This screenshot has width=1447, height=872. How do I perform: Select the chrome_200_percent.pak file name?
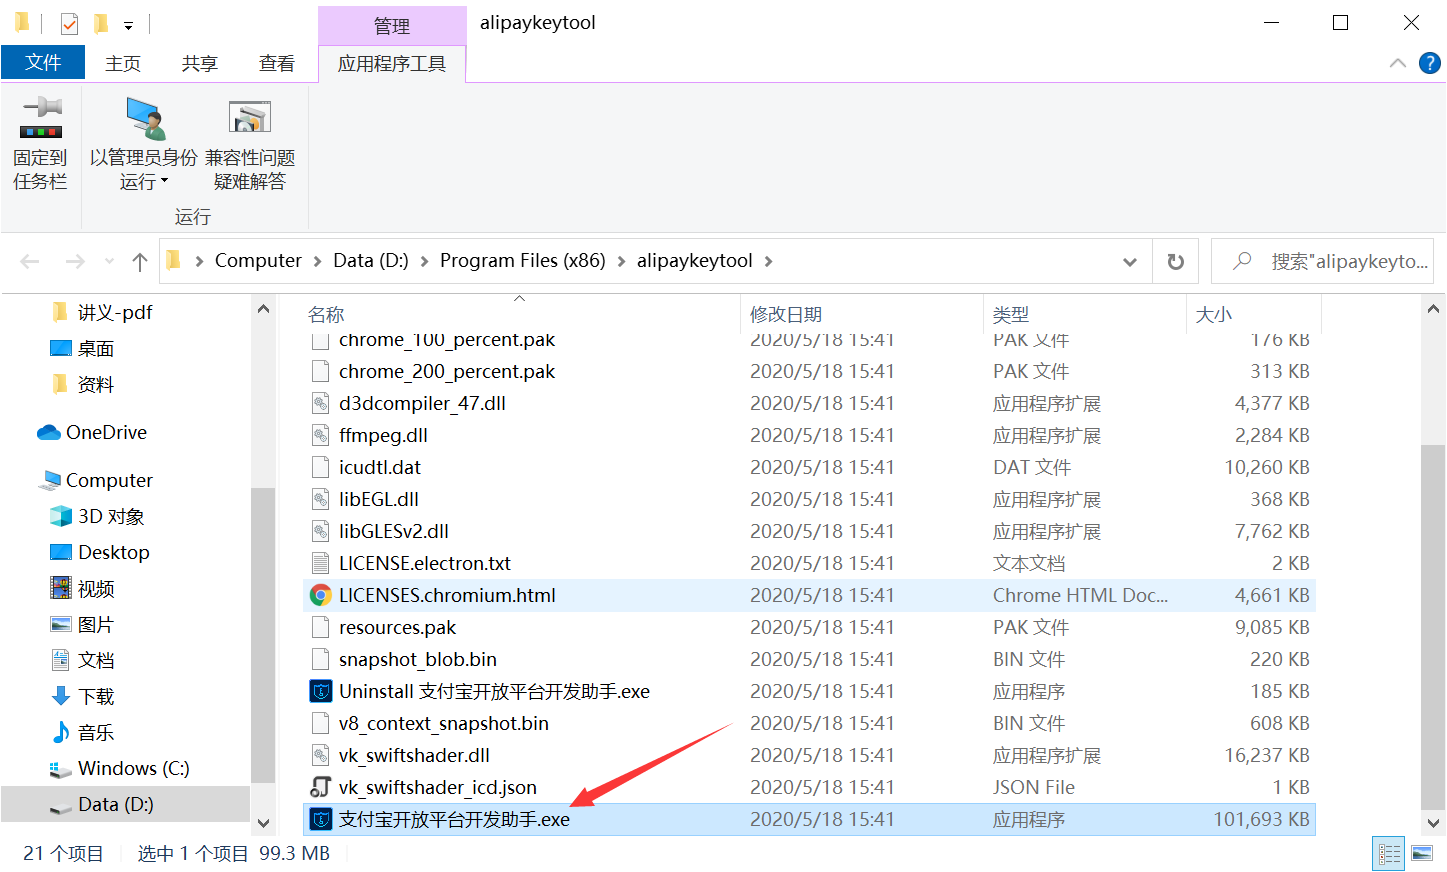click(447, 372)
